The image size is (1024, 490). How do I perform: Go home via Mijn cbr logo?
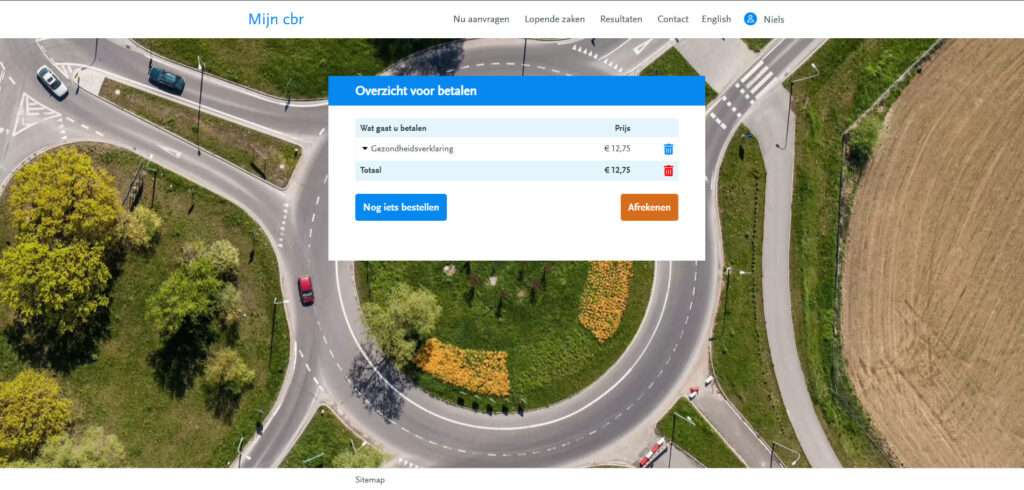pos(276,19)
